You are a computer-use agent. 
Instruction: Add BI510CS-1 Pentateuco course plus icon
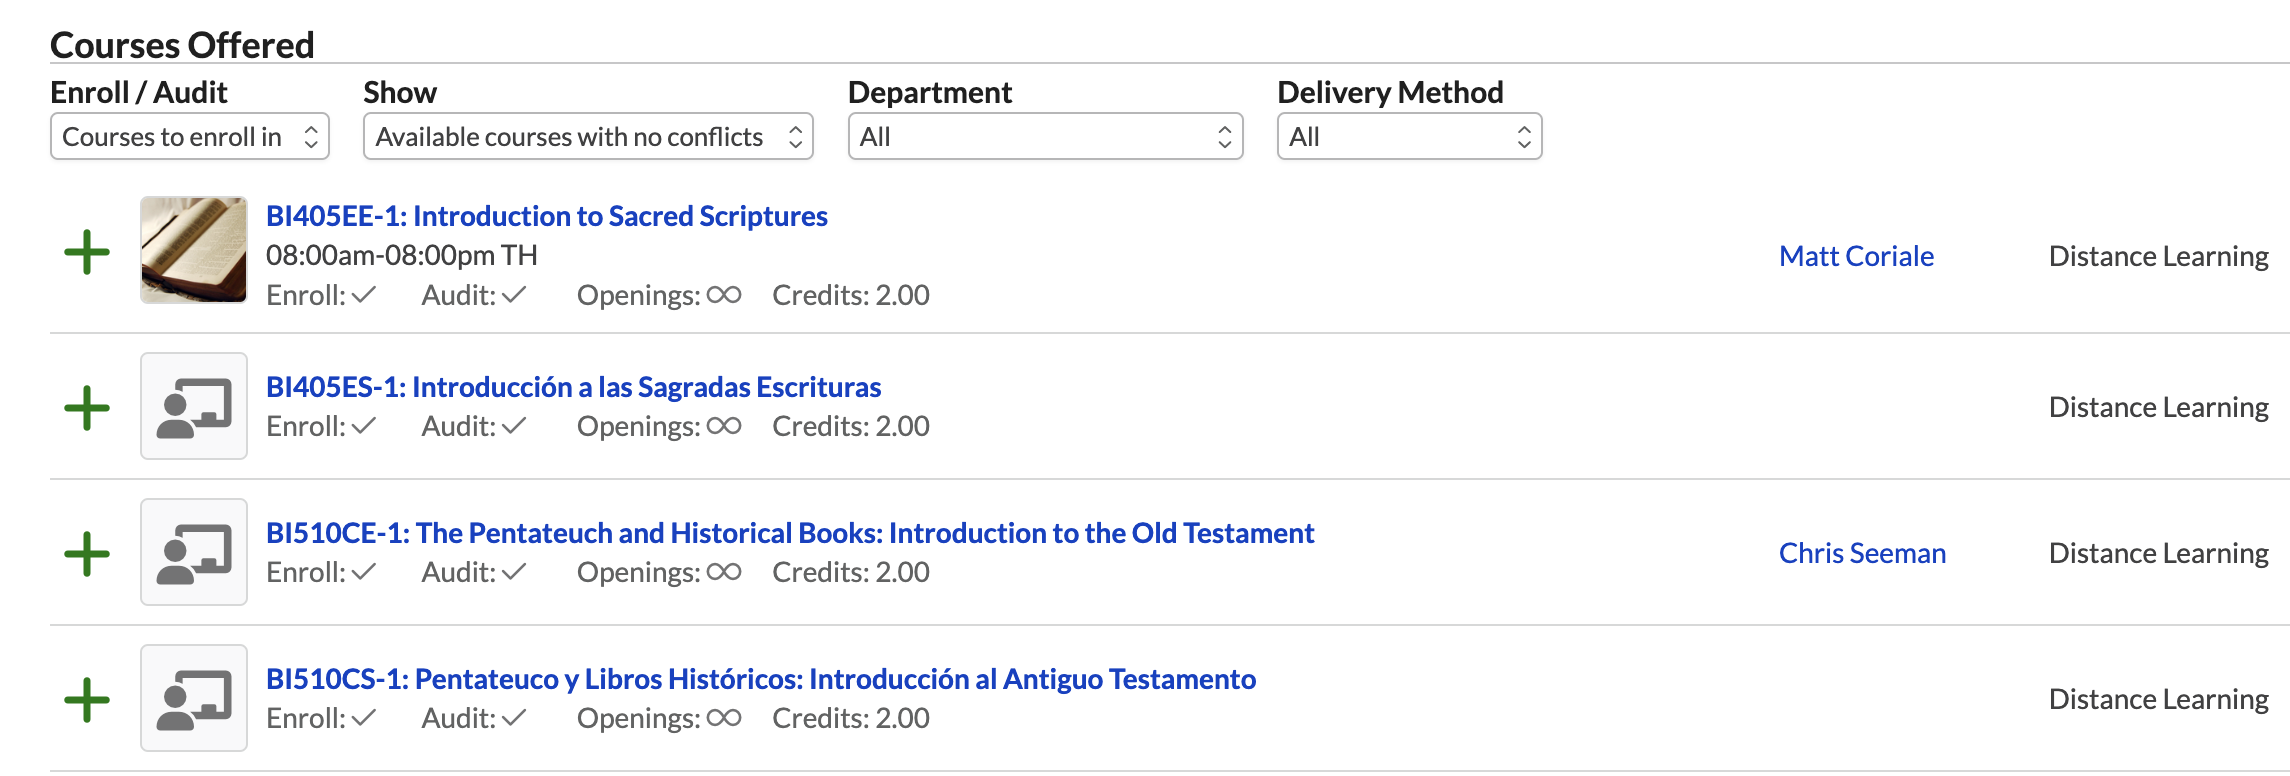87,700
